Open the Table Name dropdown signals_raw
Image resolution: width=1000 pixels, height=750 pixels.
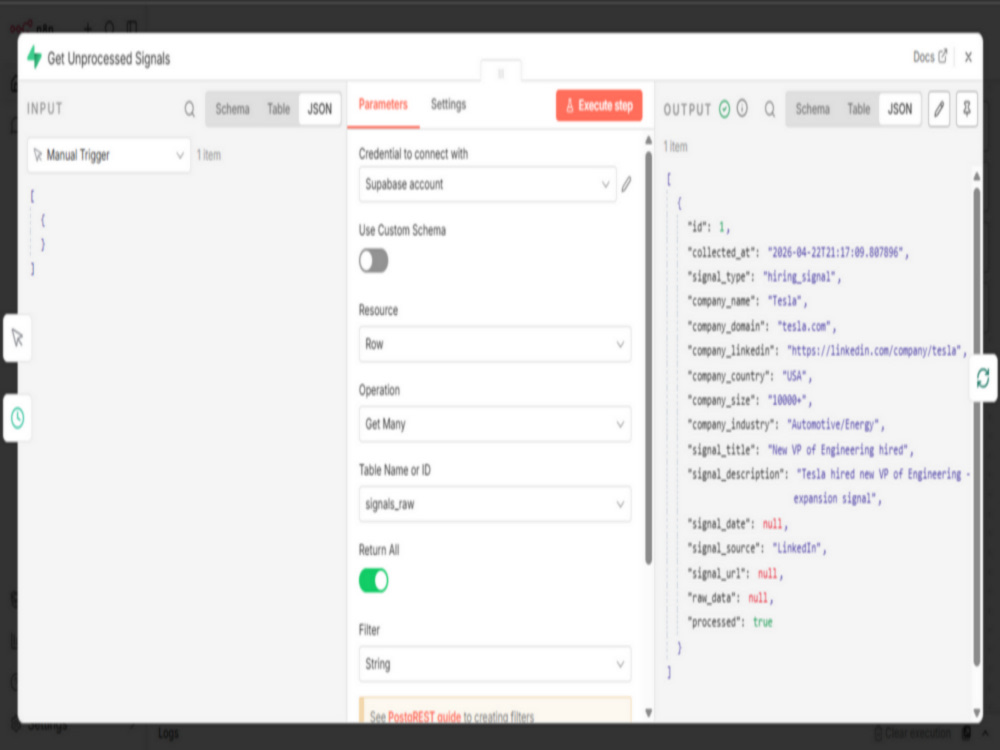point(495,504)
